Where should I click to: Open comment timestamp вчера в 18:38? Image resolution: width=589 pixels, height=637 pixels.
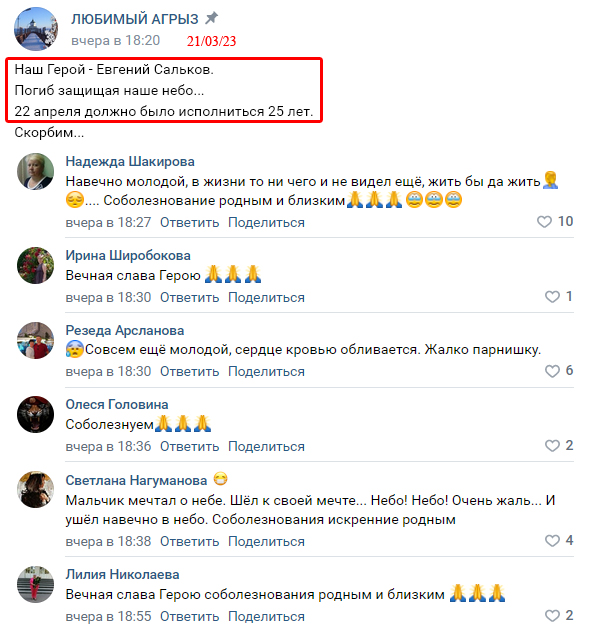tap(108, 542)
